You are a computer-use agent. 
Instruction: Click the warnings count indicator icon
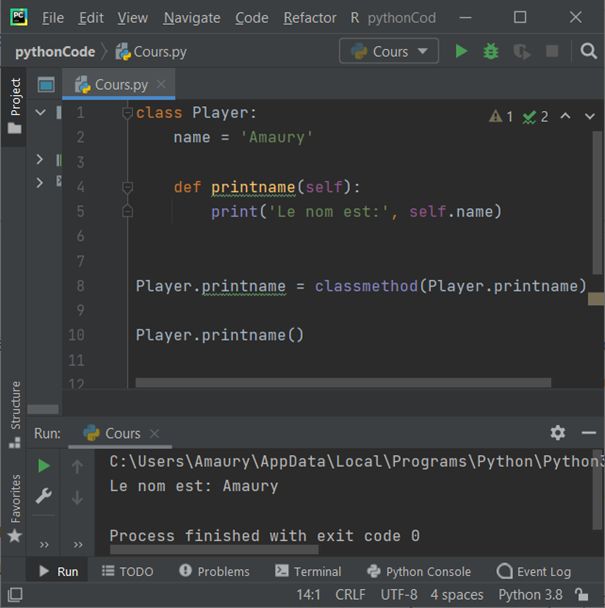[501, 116]
